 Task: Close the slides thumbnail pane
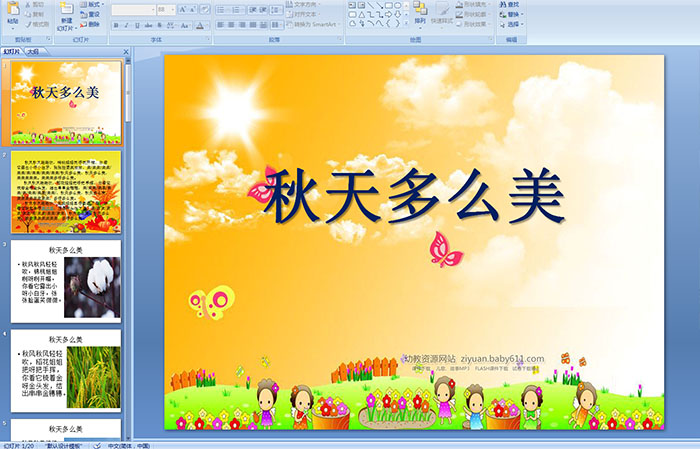(x=126, y=52)
